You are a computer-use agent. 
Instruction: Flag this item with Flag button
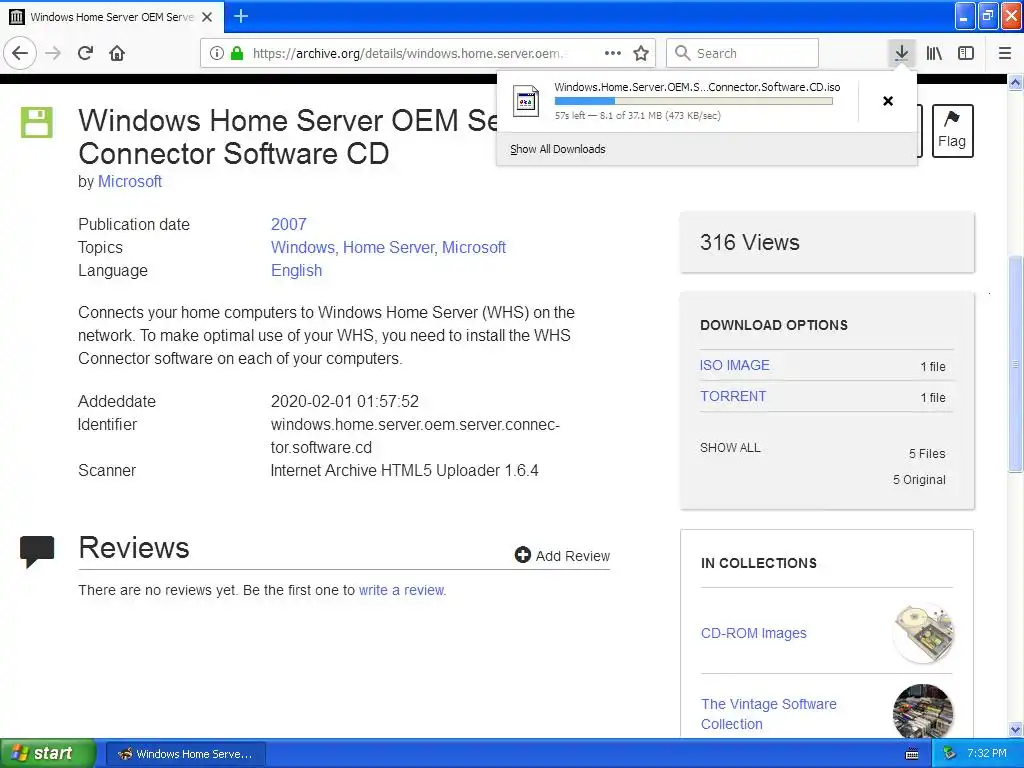[x=952, y=131]
